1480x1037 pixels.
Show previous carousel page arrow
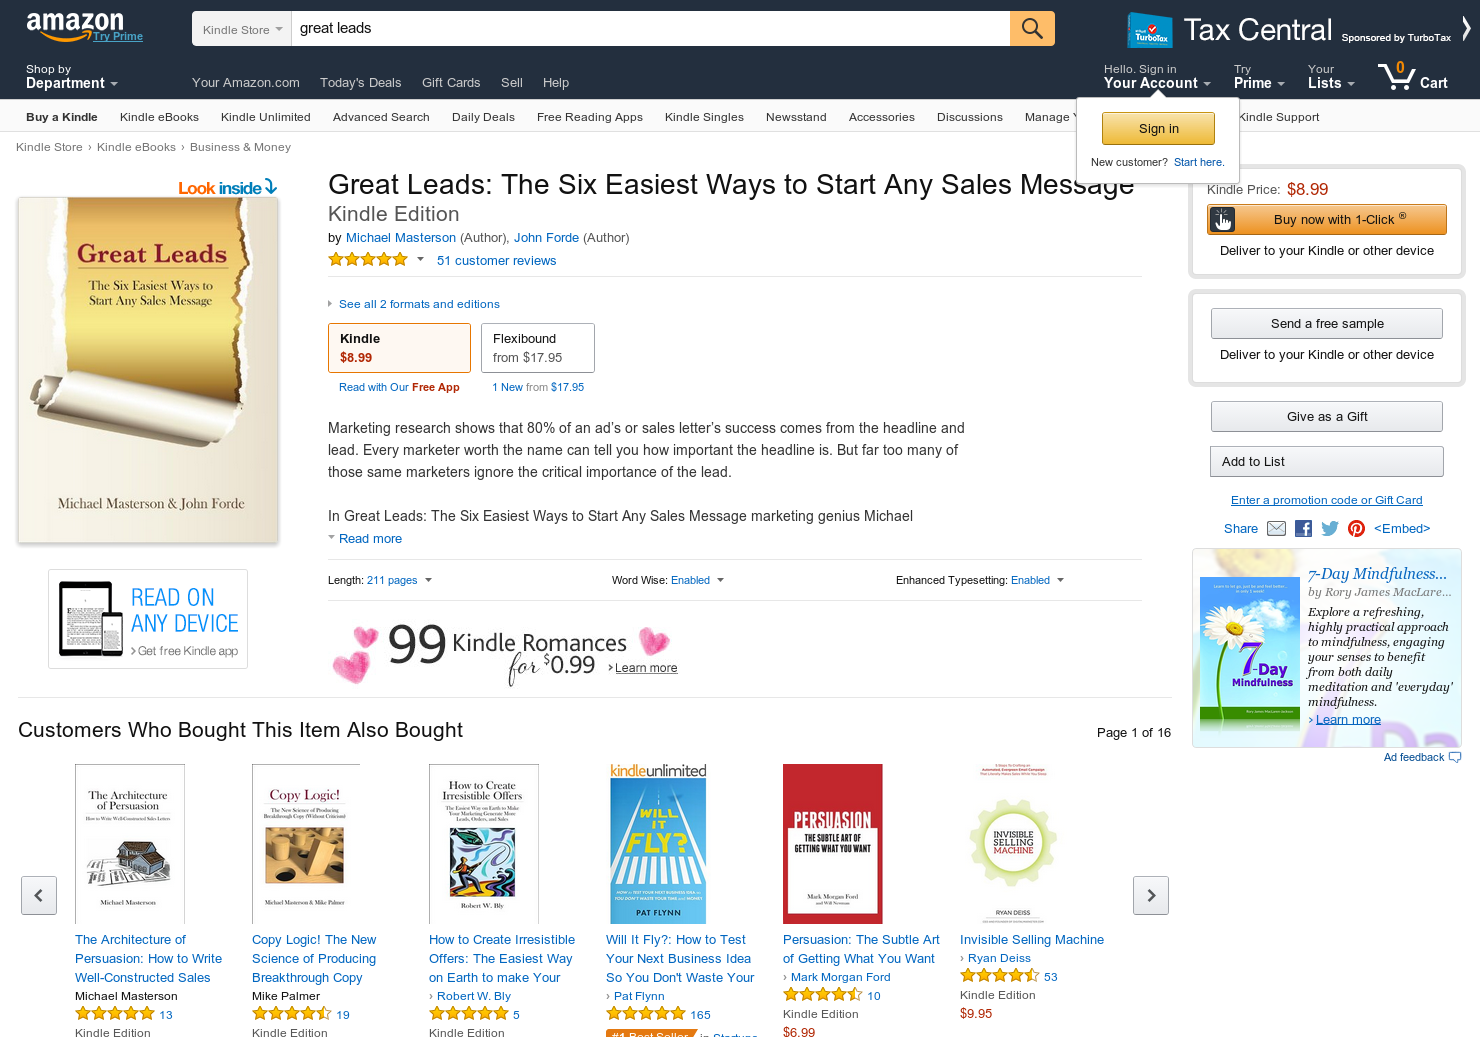tap(39, 895)
